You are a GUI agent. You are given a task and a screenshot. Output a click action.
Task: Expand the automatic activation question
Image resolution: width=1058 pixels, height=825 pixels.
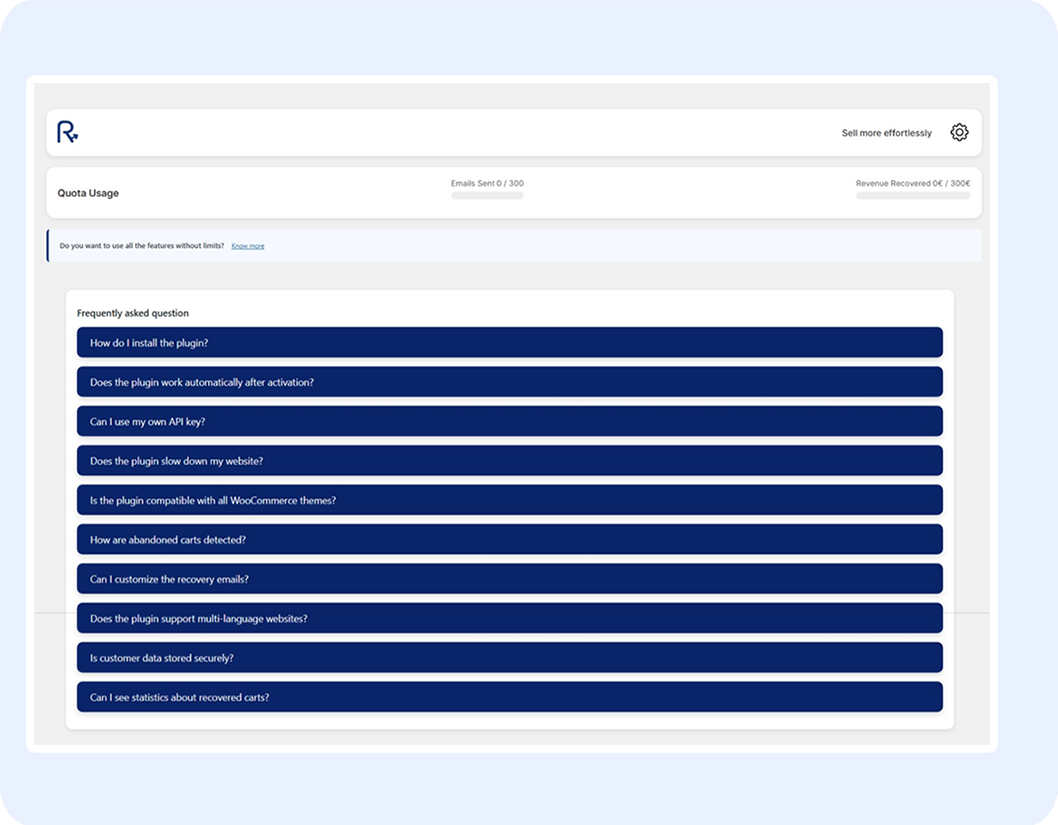coord(509,382)
